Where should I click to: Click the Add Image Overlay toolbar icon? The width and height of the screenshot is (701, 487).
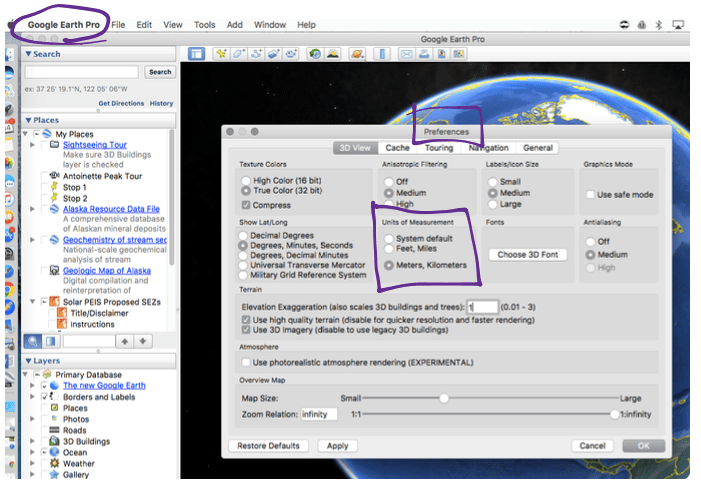tap(274, 54)
